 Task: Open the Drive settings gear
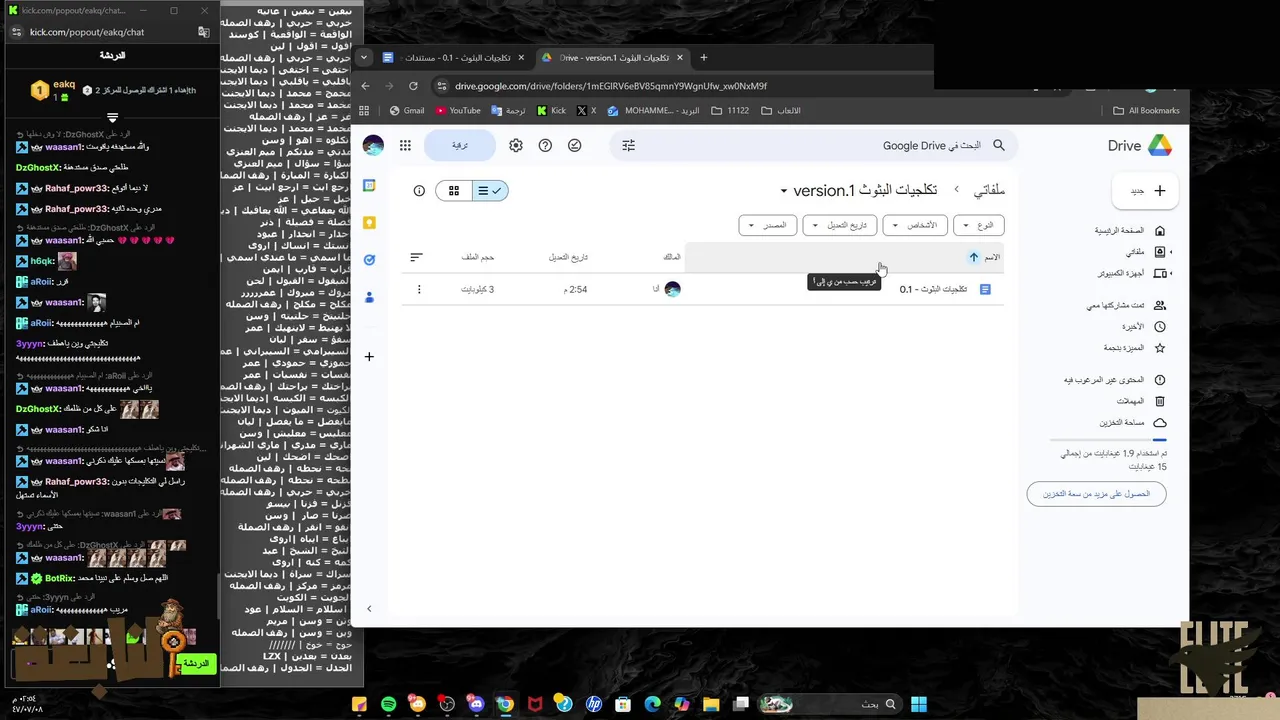coord(516,145)
